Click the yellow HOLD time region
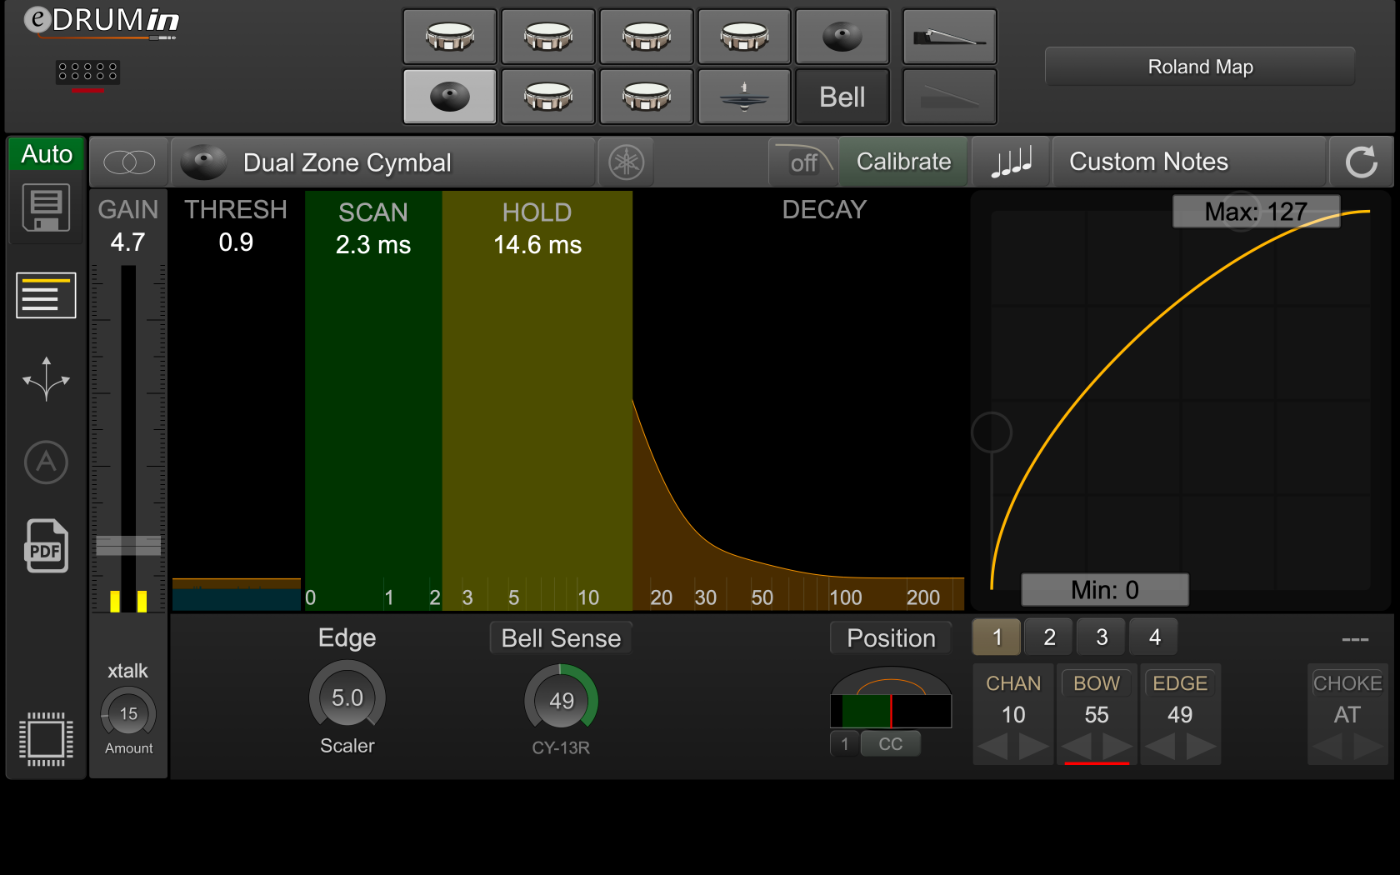The height and width of the screenshot is (875, 1400). tap(537, 400)
